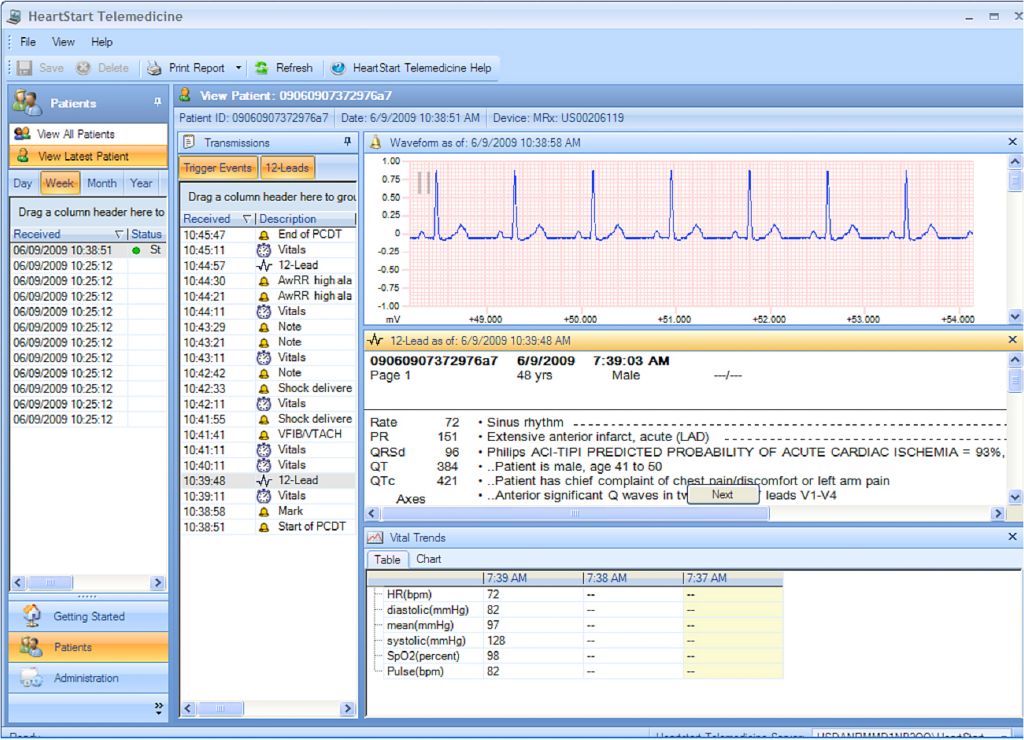Open Administration section
1024x740 pixels.
(x=88, y=678)
